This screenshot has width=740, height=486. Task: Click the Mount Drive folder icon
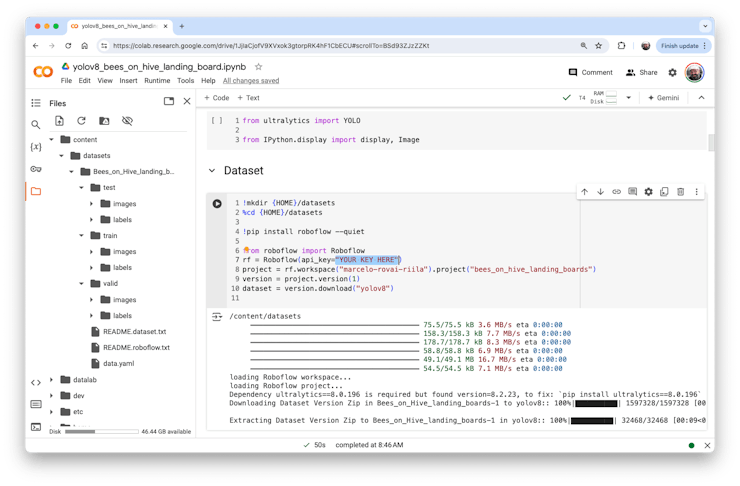click(x=104, y=121)
